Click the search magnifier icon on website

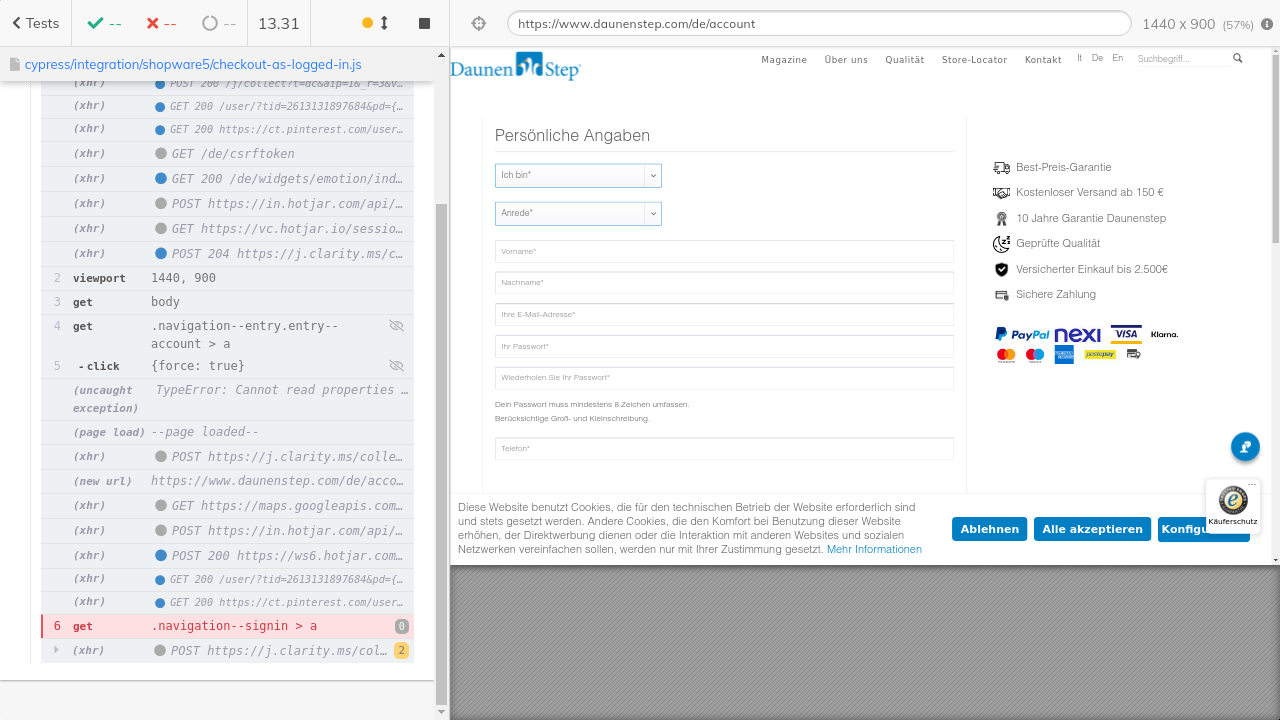tap(1237, 59)
